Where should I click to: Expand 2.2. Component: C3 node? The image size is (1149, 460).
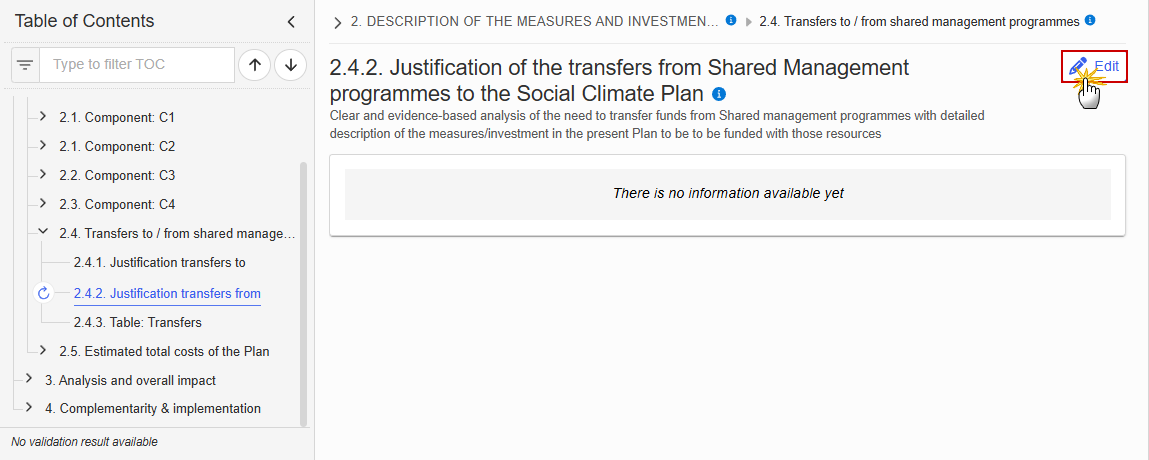tap(43, 175)
